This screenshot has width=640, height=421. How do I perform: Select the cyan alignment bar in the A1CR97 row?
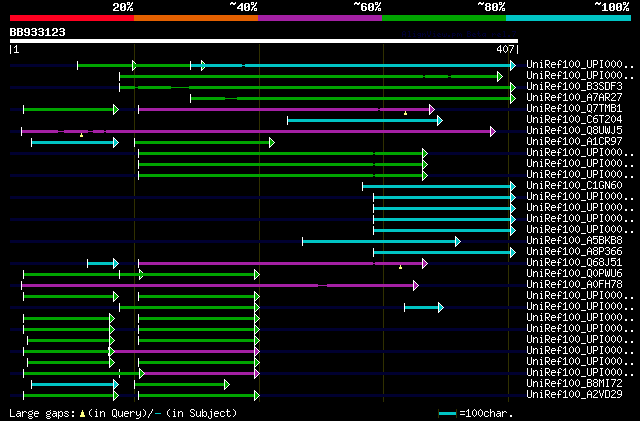tap(75, 143)
